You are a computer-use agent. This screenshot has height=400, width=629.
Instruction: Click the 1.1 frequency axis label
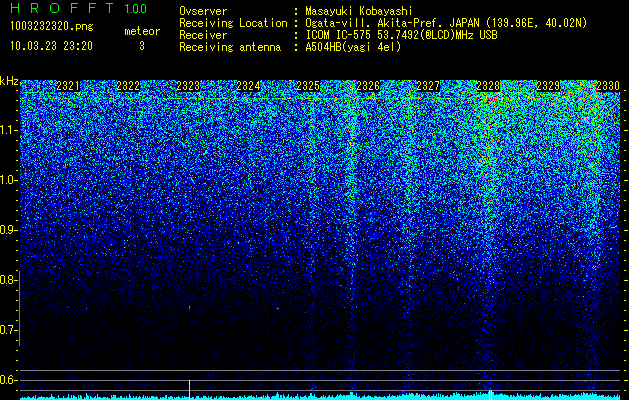pyautogui.click(x=9, y=130)
